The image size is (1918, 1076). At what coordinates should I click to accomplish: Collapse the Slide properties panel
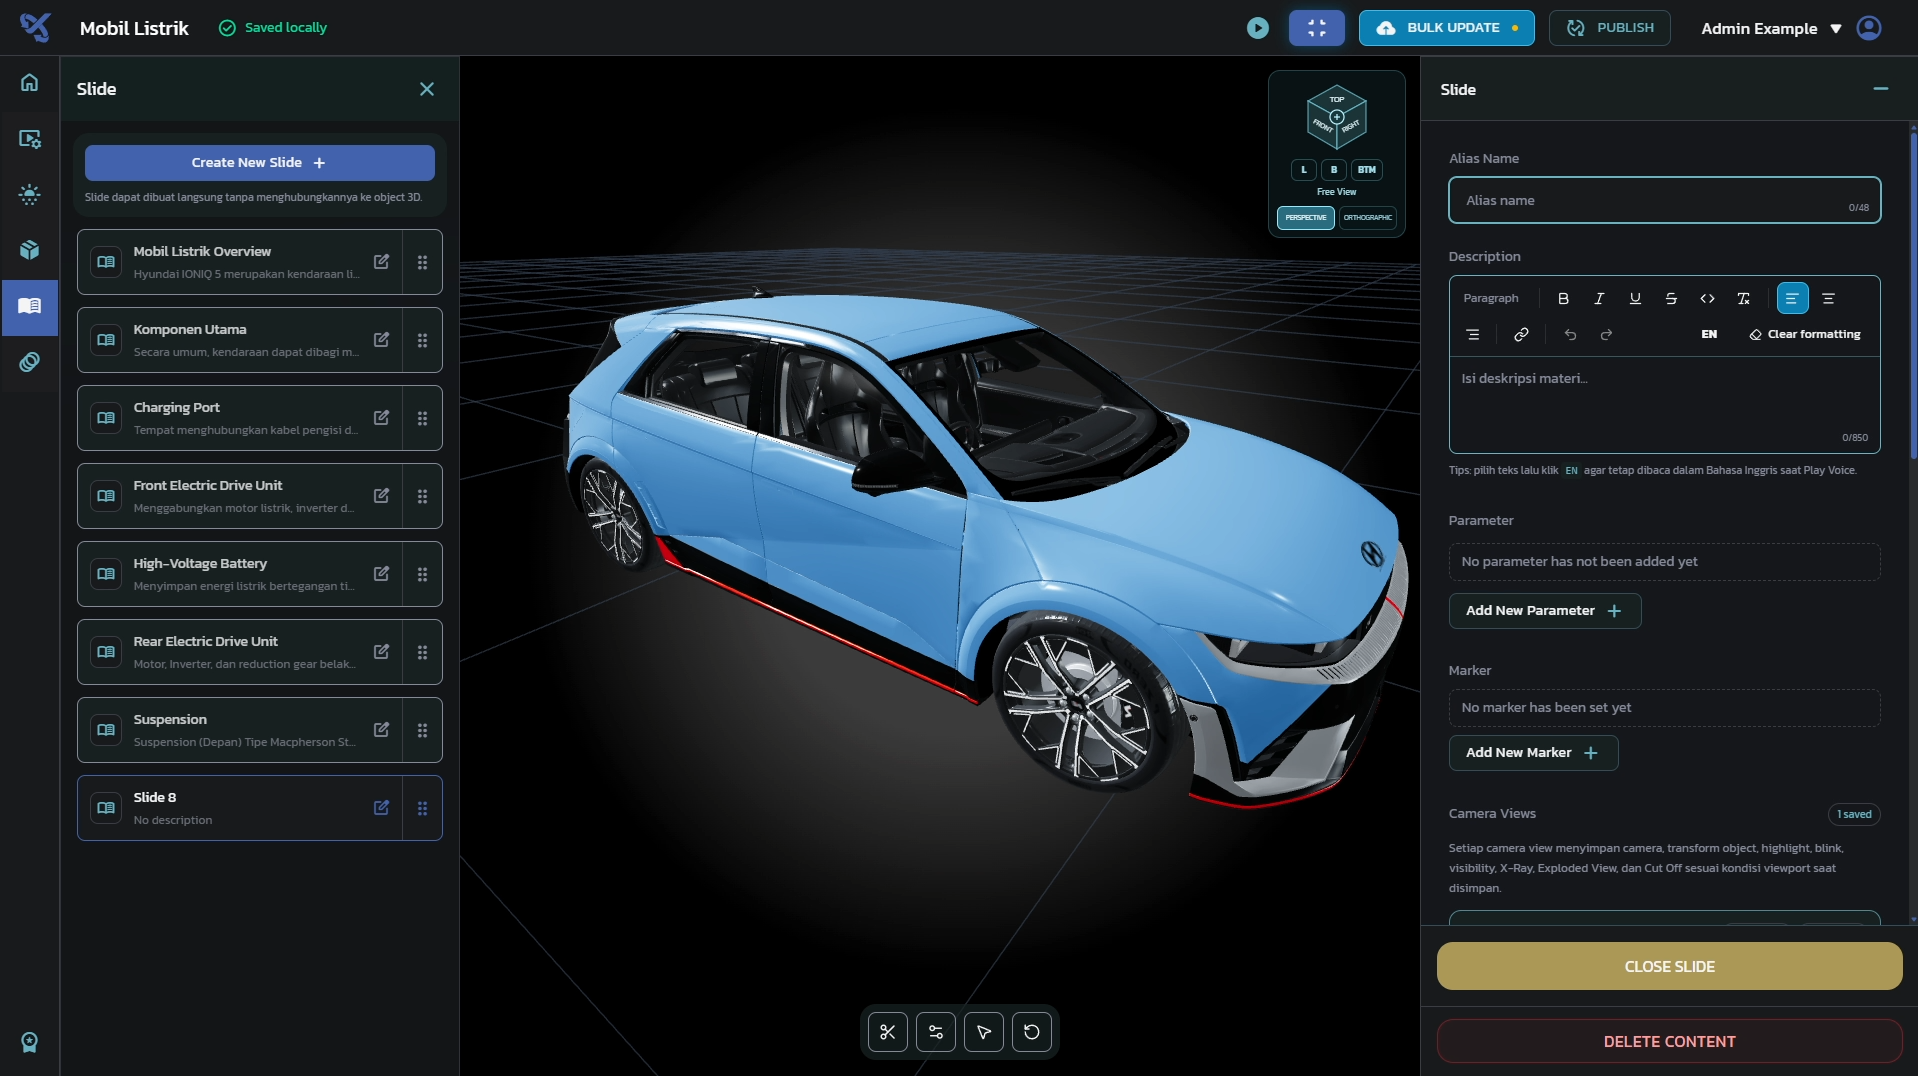click(1881, 89)
